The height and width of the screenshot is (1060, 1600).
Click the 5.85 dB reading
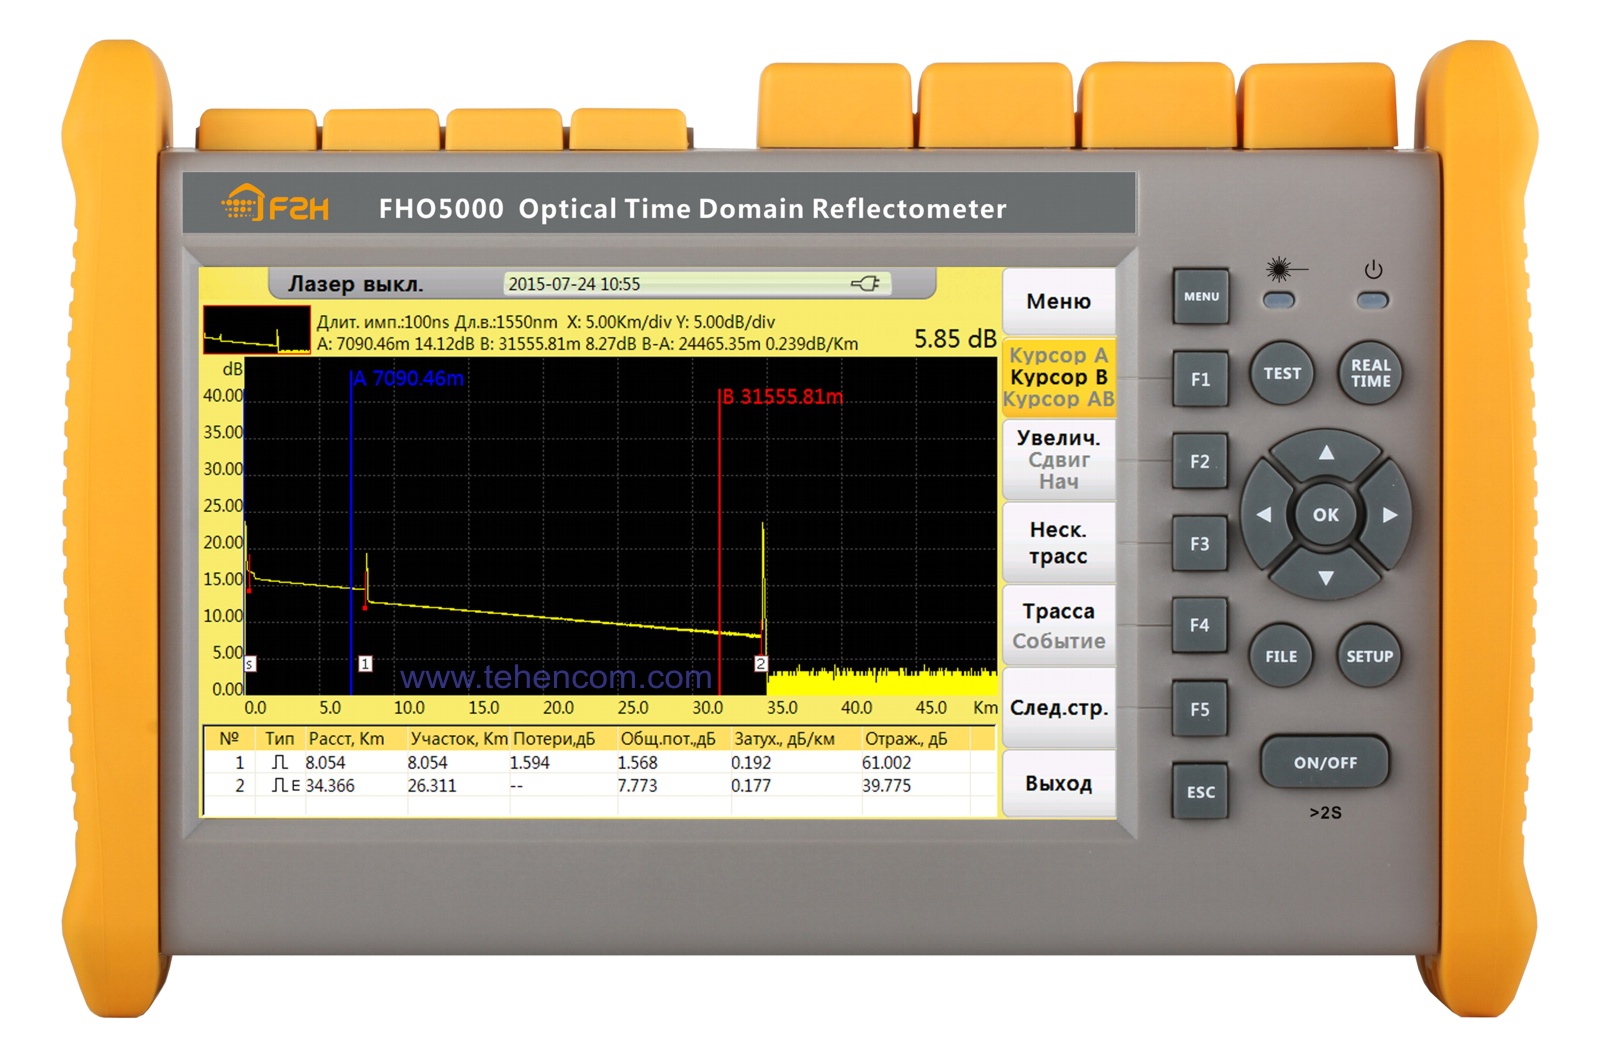(x=955, y=339)
